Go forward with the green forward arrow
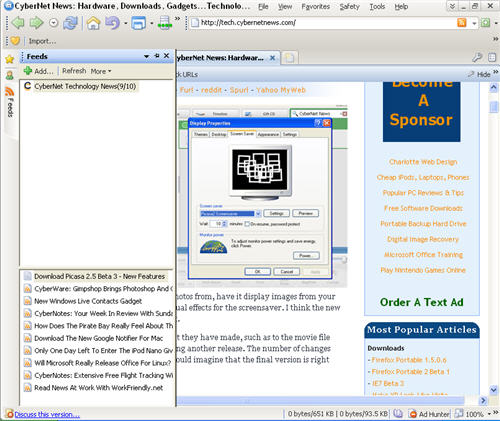Image resolution: width=500 pixels, height=421 pixels. point(36,23)
